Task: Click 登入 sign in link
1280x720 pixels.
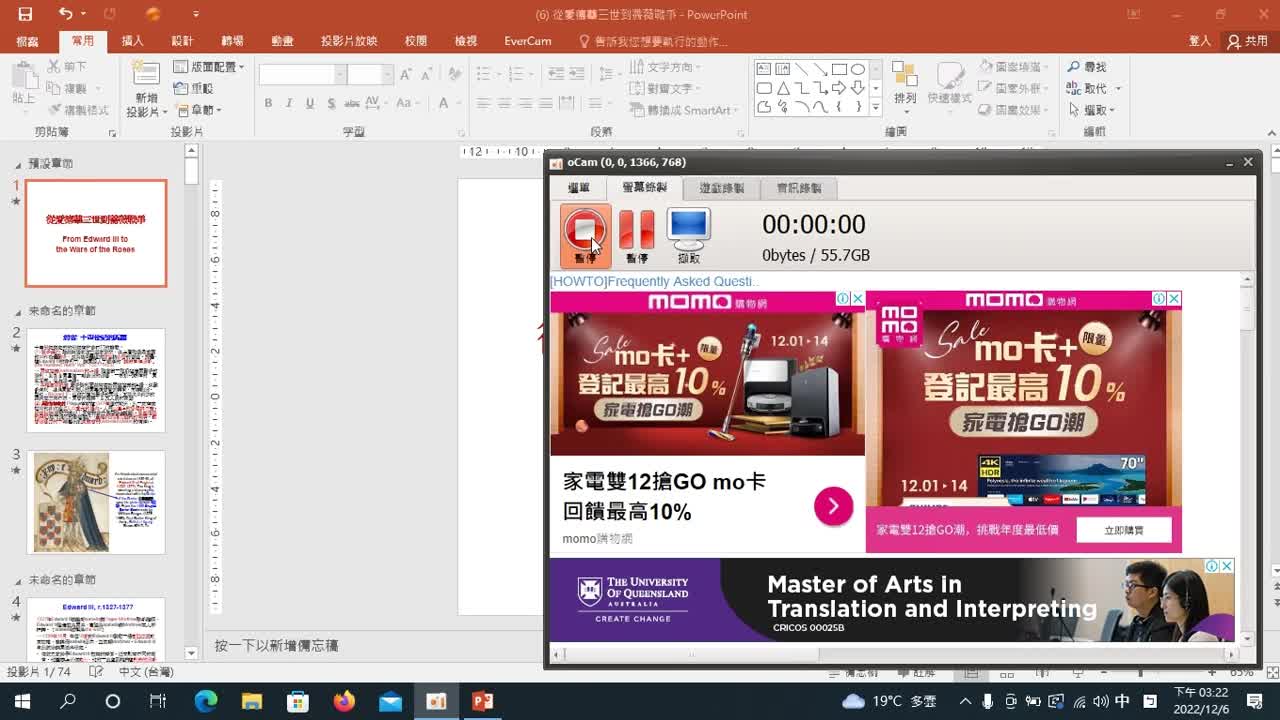Action: pos(1200,41)
